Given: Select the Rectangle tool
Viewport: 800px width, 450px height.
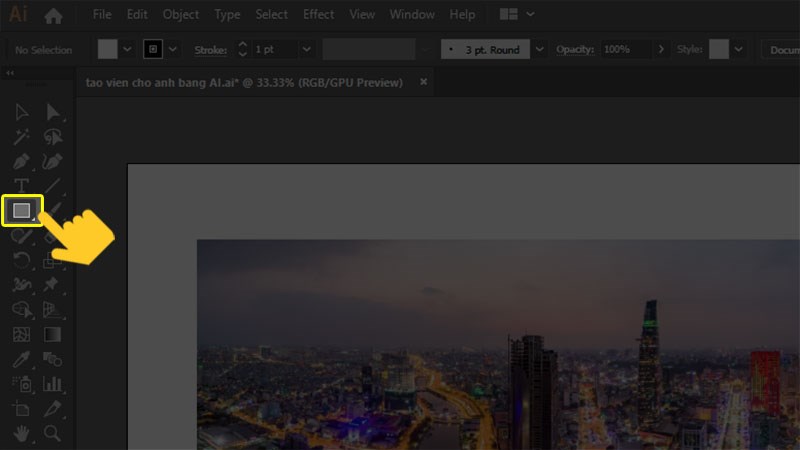Looking at the screenshot, I should (x=22, y=210).
